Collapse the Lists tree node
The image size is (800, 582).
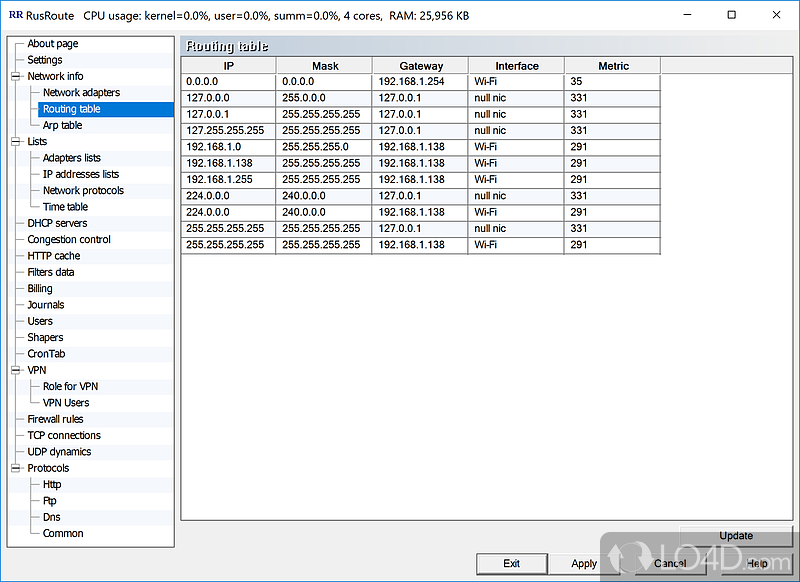(x=16, y=142)
